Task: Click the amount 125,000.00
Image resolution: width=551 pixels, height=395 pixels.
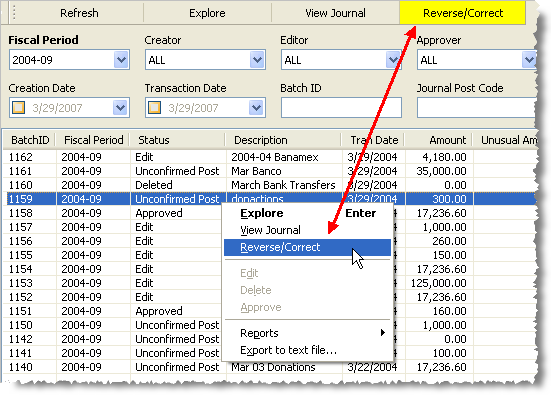Action: [439, 283]
